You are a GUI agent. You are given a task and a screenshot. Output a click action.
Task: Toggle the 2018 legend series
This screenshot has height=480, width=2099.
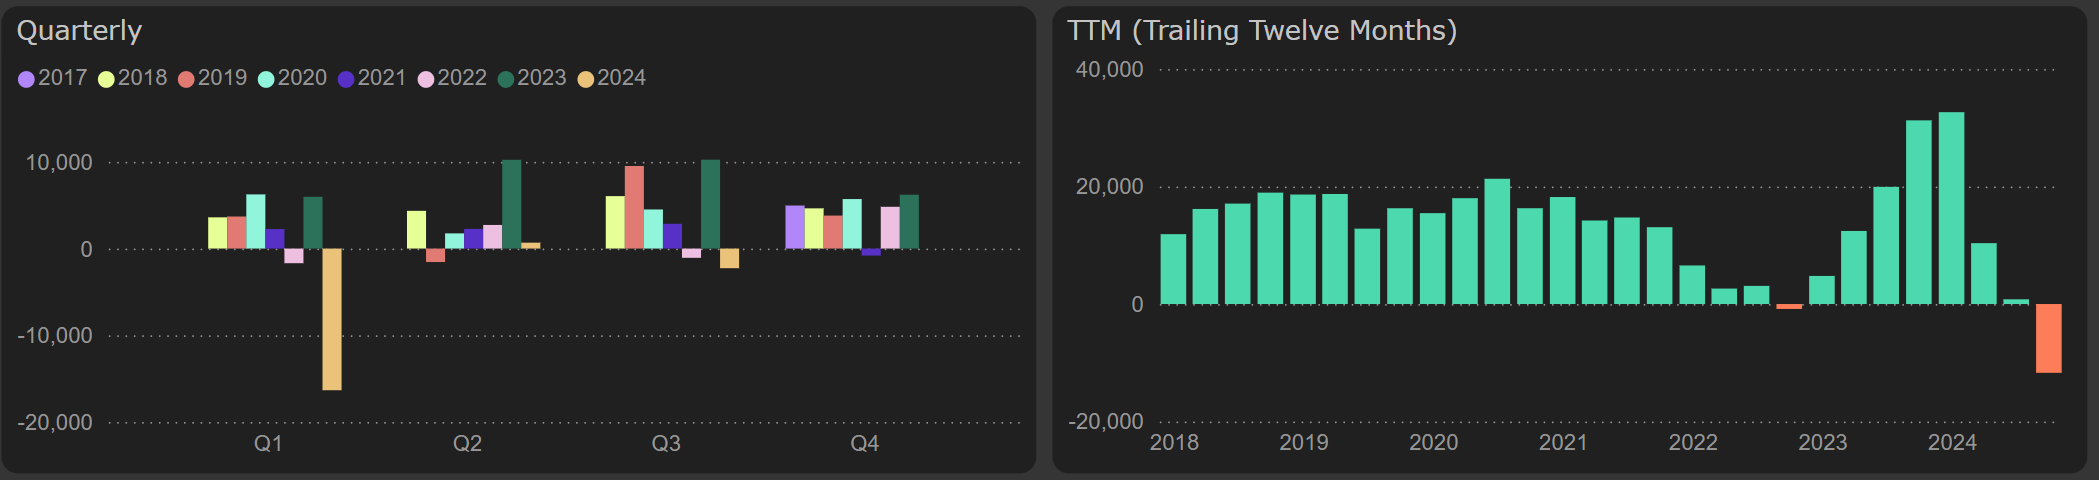133,78
